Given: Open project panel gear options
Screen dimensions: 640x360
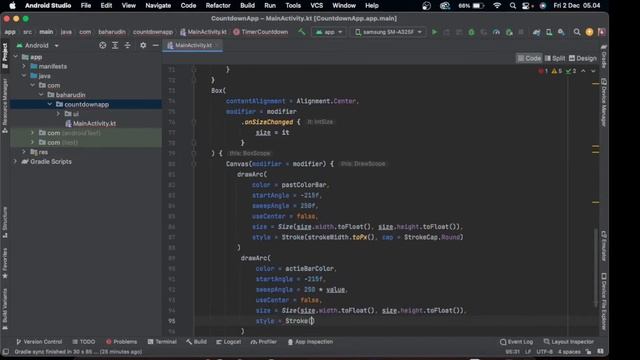Looking at the screenshot, I should coord(143,45).
